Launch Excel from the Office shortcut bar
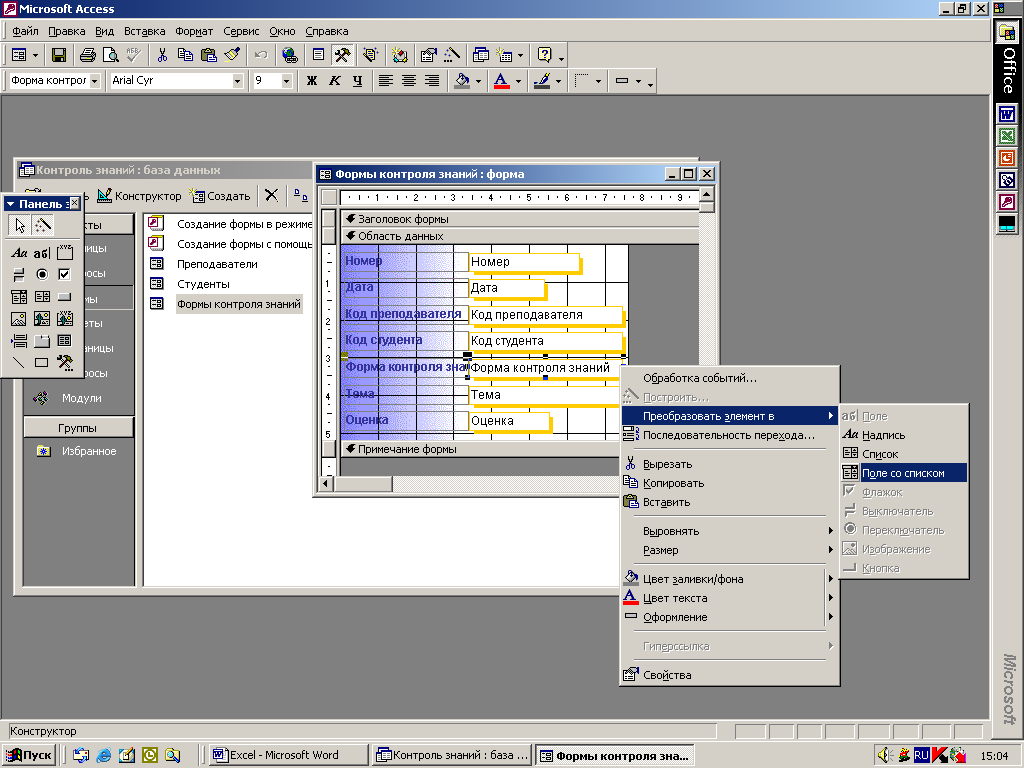Screen dimensions: 1024x768 pos(1006,136)
